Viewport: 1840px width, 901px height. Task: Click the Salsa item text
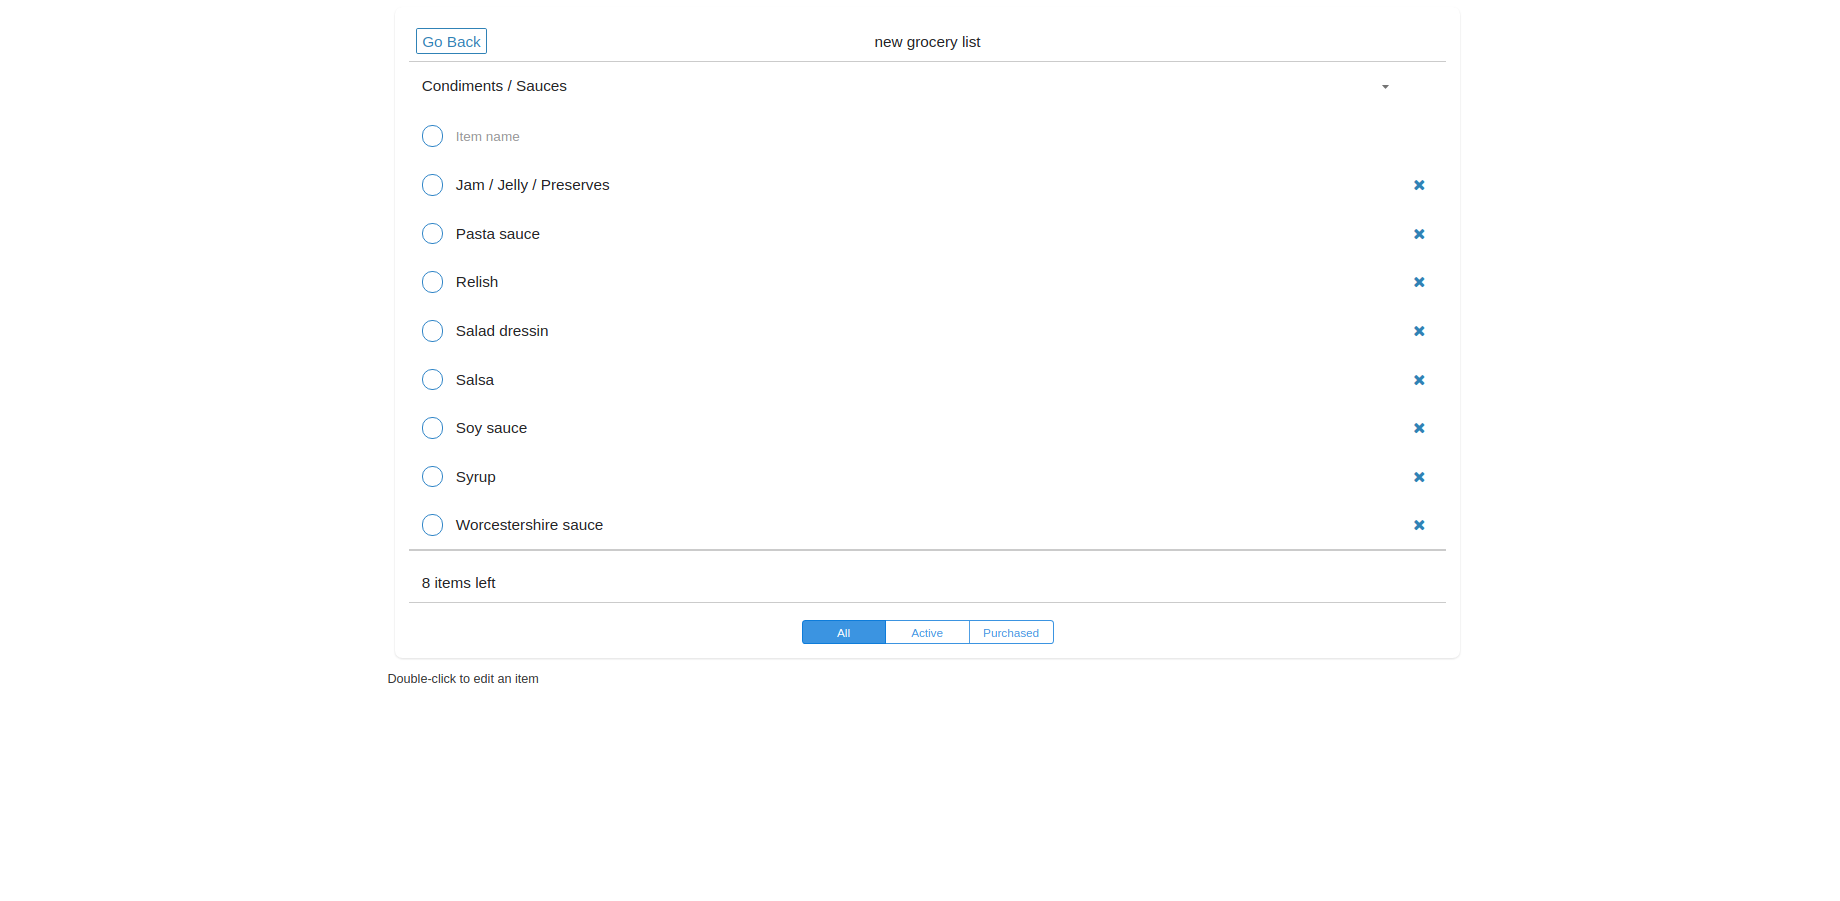pos(475,380)
